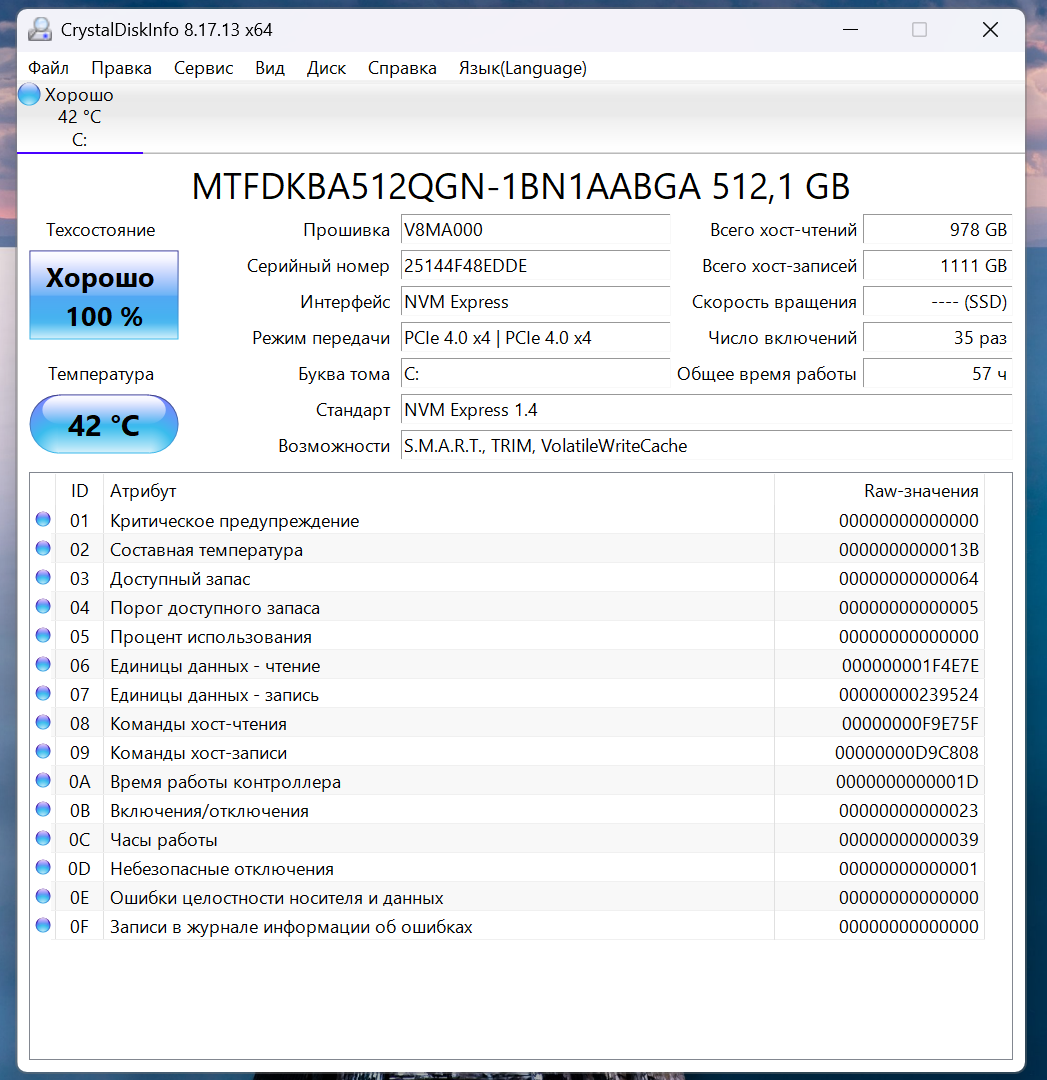
Task: Select row Включения/отключения
Action: pyautogui.click(x=507, y=811)
